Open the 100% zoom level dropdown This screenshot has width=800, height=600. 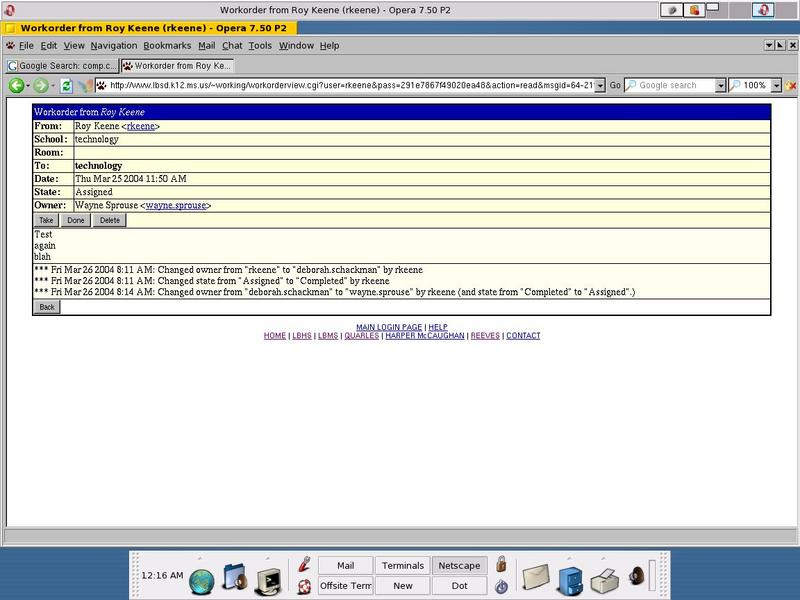[776, 85]
